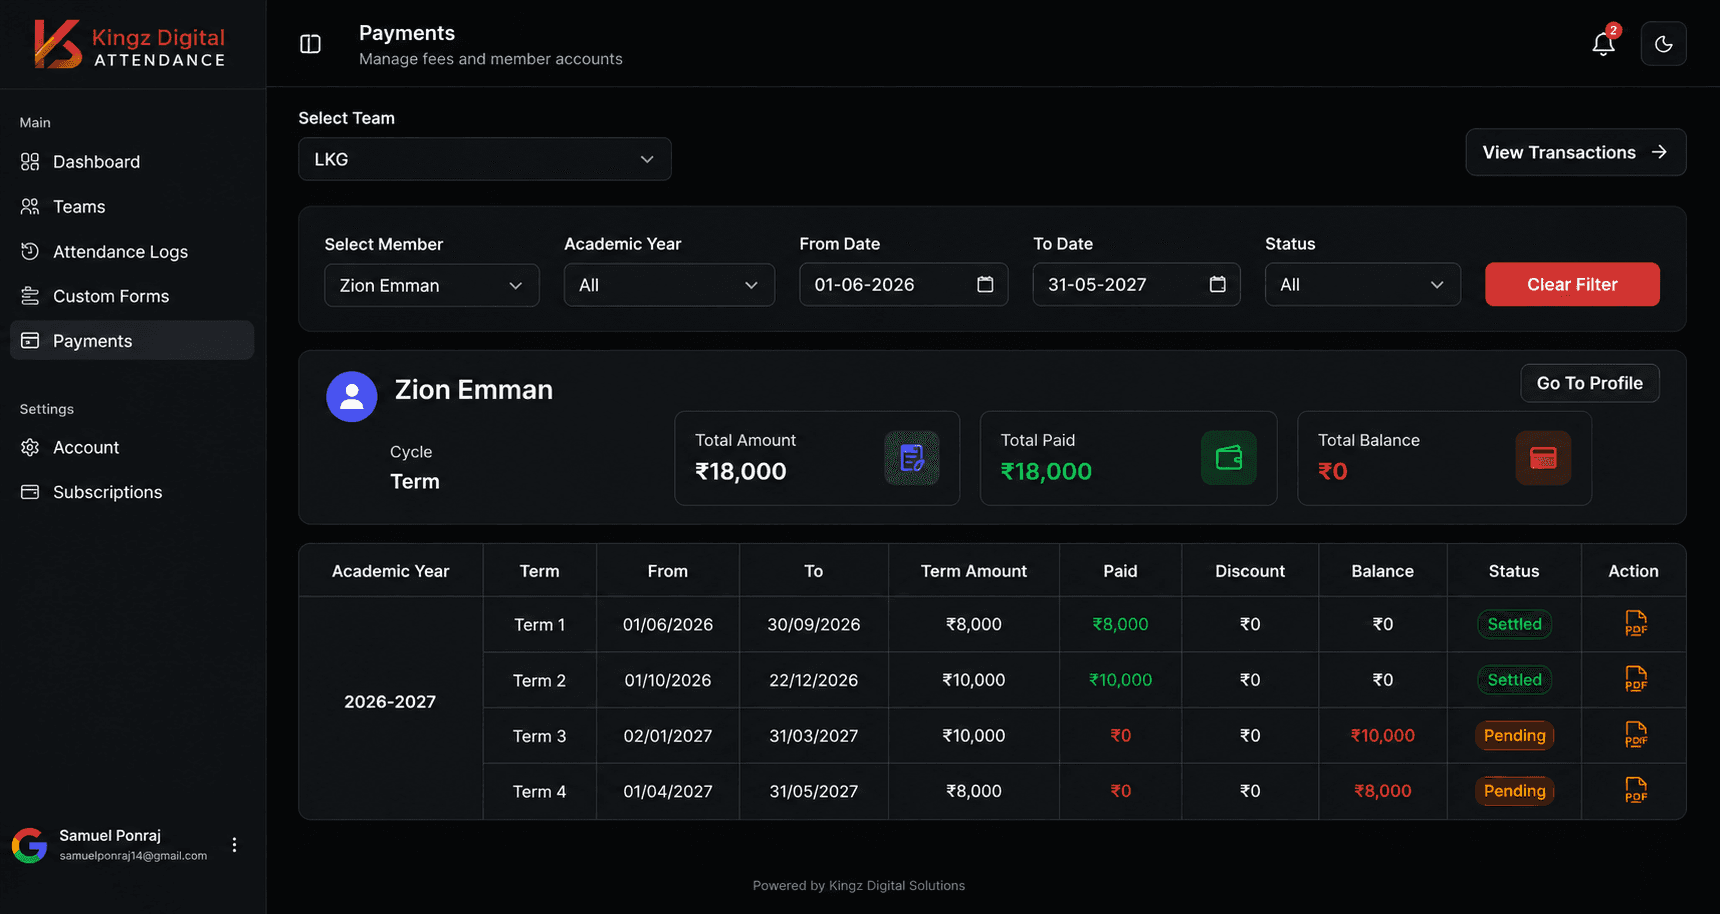Click Pending status badge for Term 3
Screen dimensions: 1720x914
tap(1514, 735)
